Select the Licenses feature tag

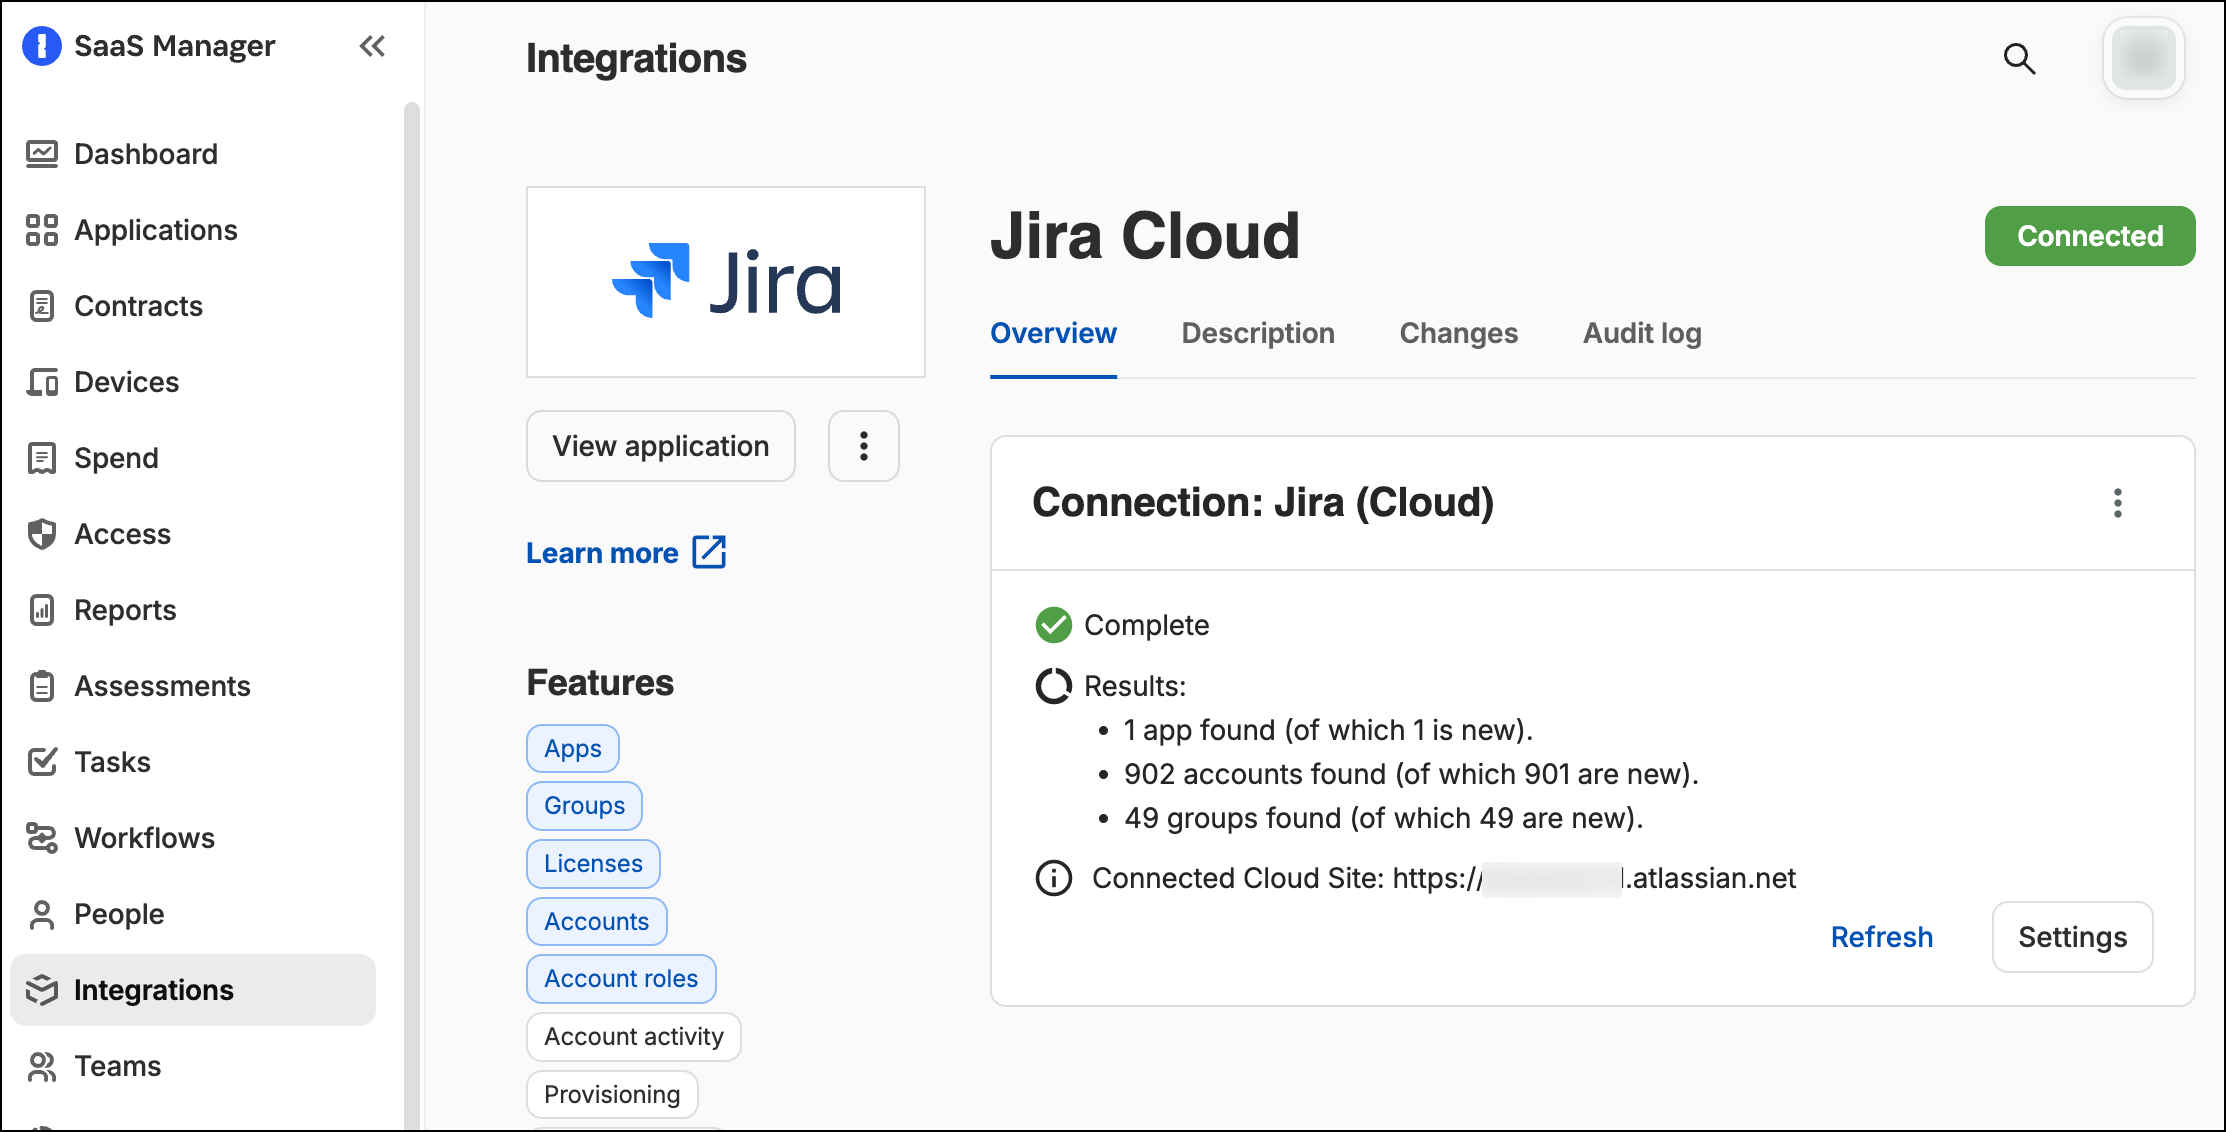coord(593,864)
